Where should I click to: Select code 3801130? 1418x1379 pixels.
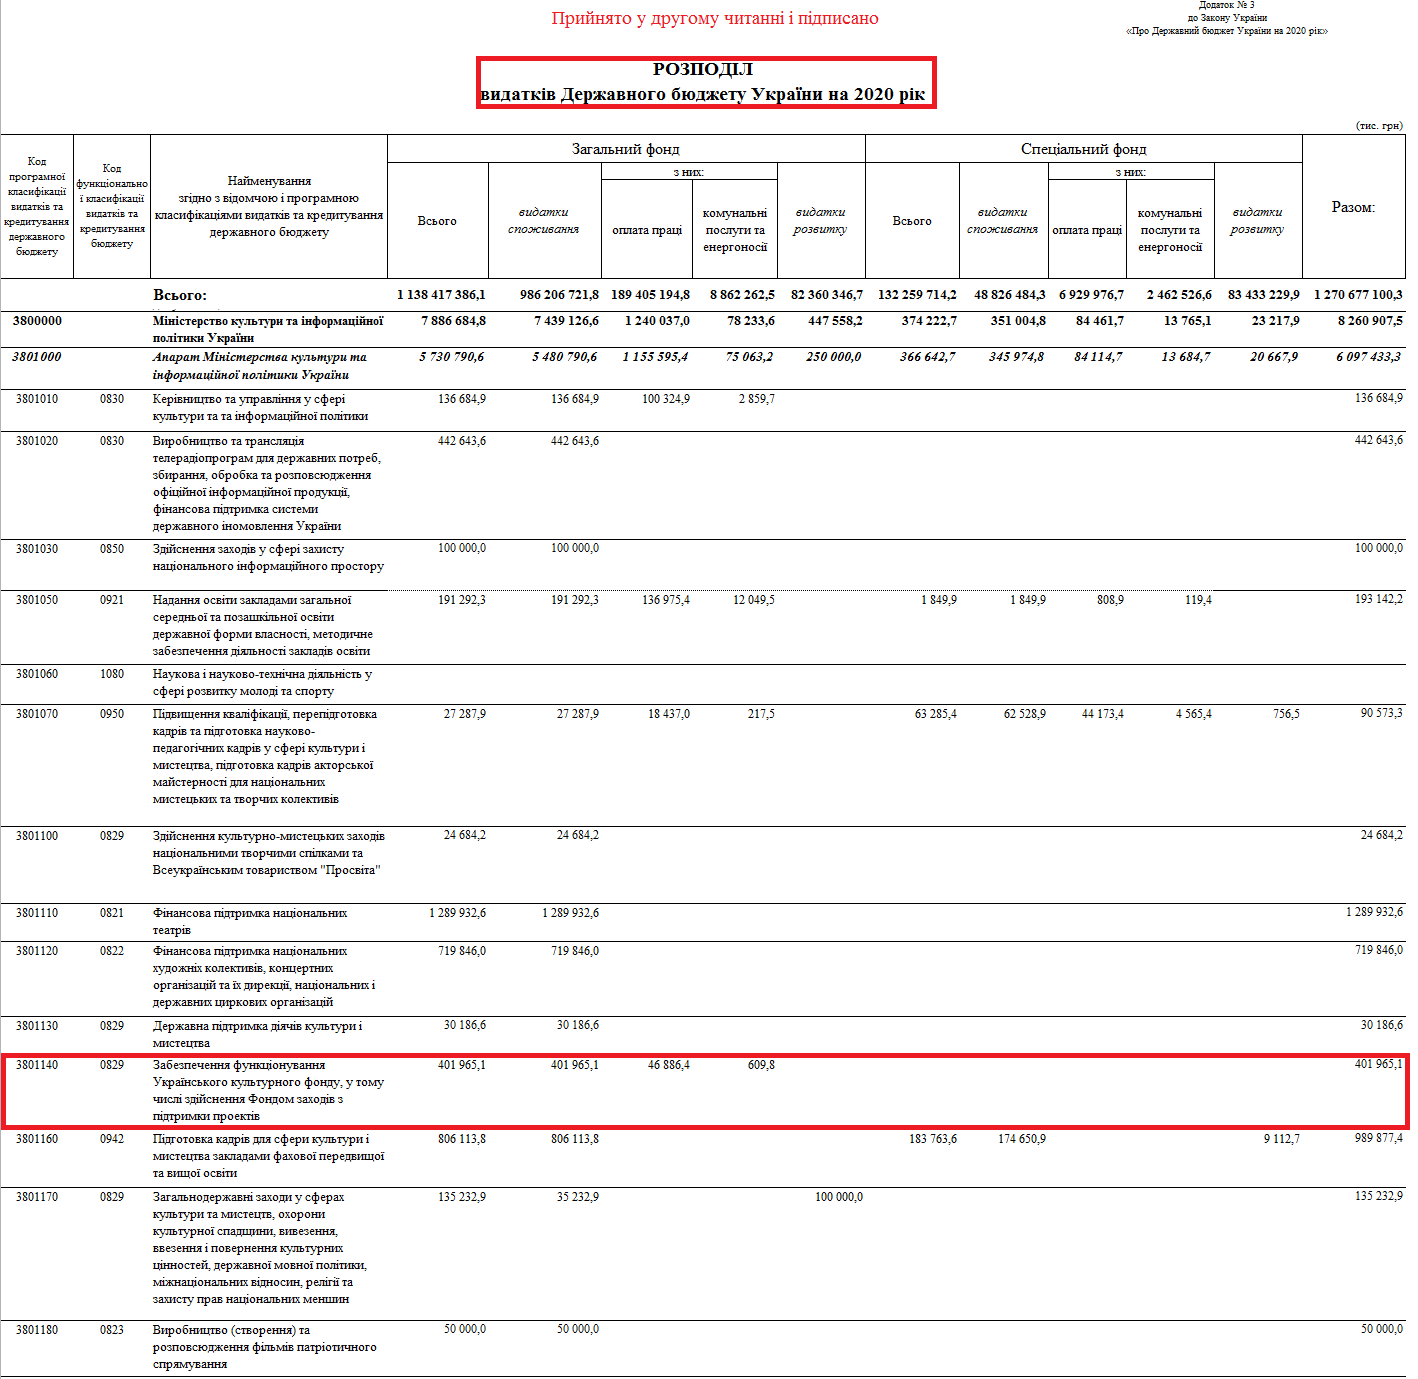pos(37,1026)
